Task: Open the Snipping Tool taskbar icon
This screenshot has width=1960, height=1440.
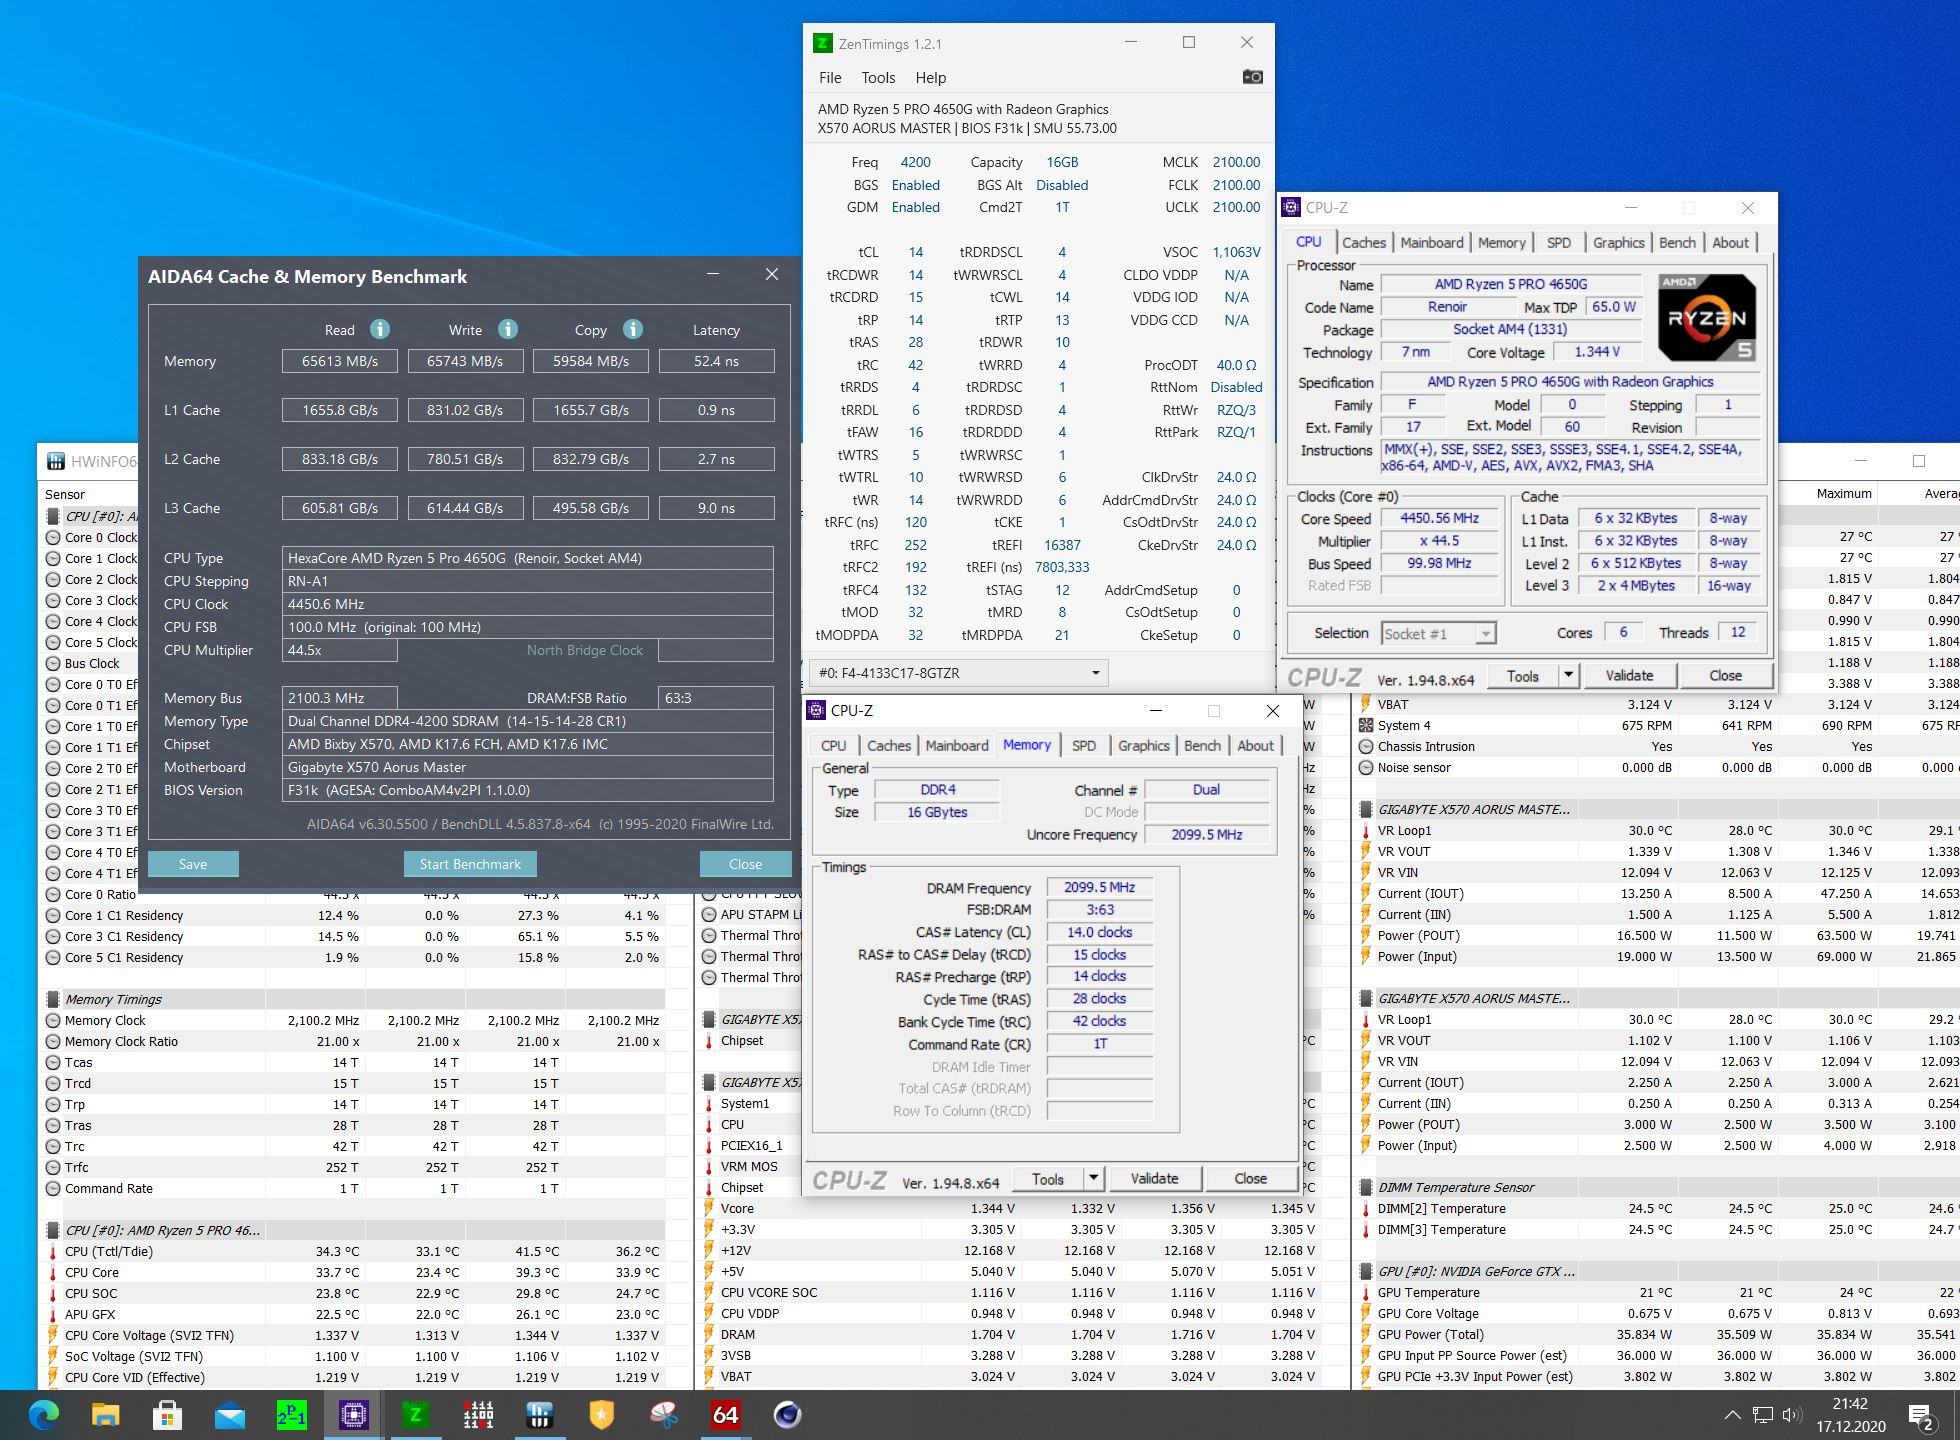Action: tap(663, 1414)
